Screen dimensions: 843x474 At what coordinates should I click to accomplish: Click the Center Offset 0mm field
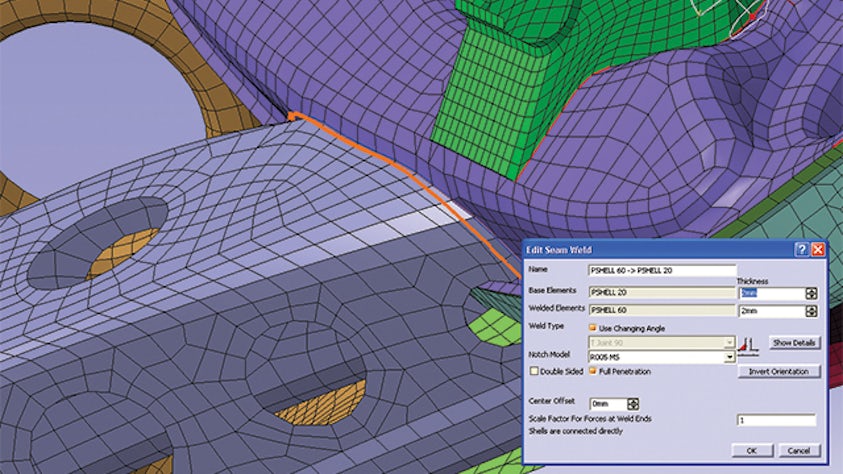point(608,404)
